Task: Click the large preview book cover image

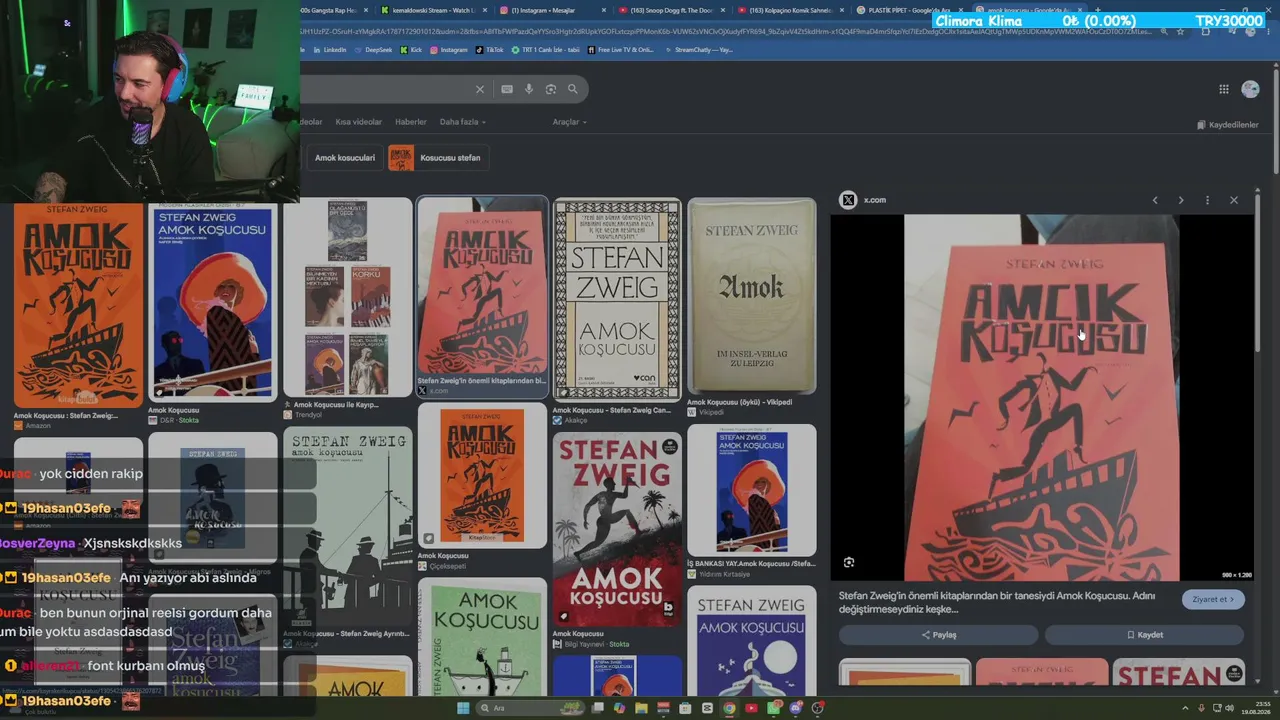Action: coord(1041,397)
